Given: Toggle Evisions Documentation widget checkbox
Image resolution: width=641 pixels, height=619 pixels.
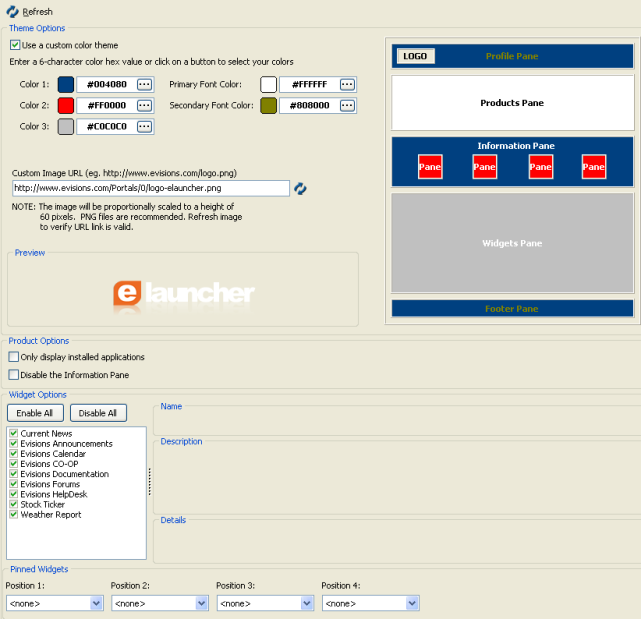Looking at the screenshot, I should 13,474.
